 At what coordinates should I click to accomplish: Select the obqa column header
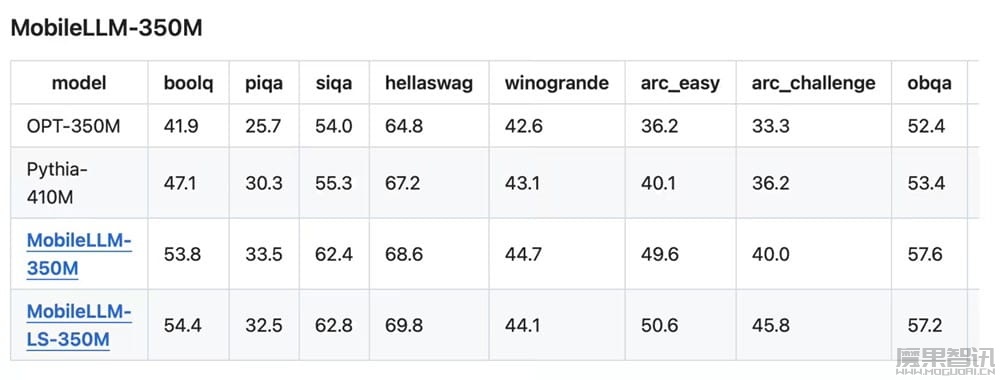click(930, 84)
